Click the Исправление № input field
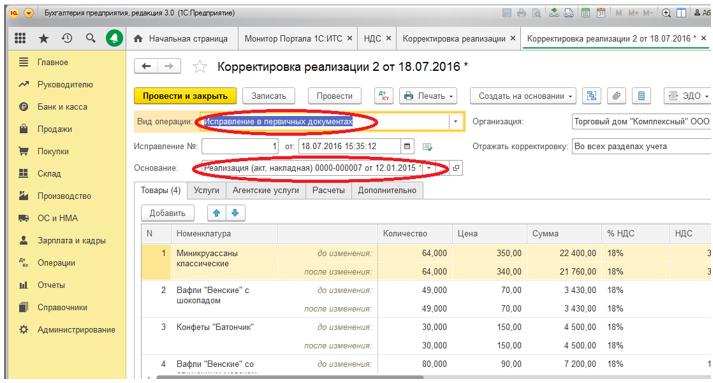The image size is (713, 383). coord(240,146)
